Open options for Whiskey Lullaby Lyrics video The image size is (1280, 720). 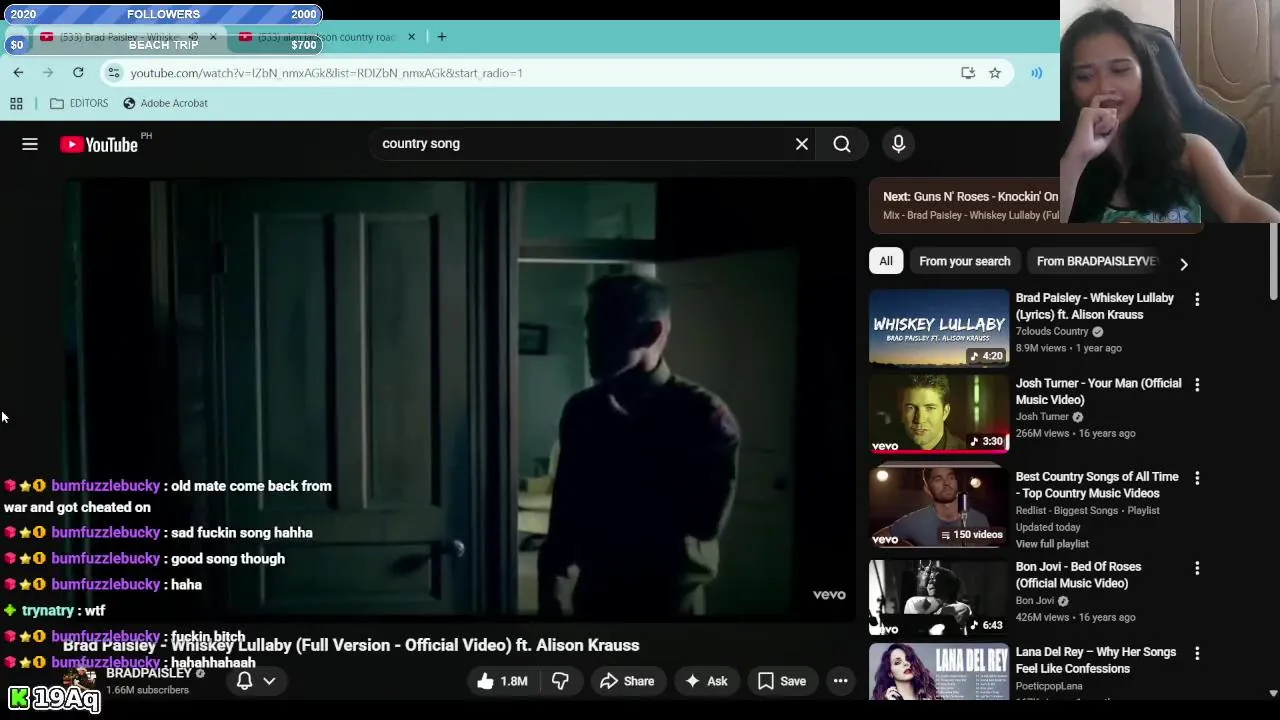1197,299
